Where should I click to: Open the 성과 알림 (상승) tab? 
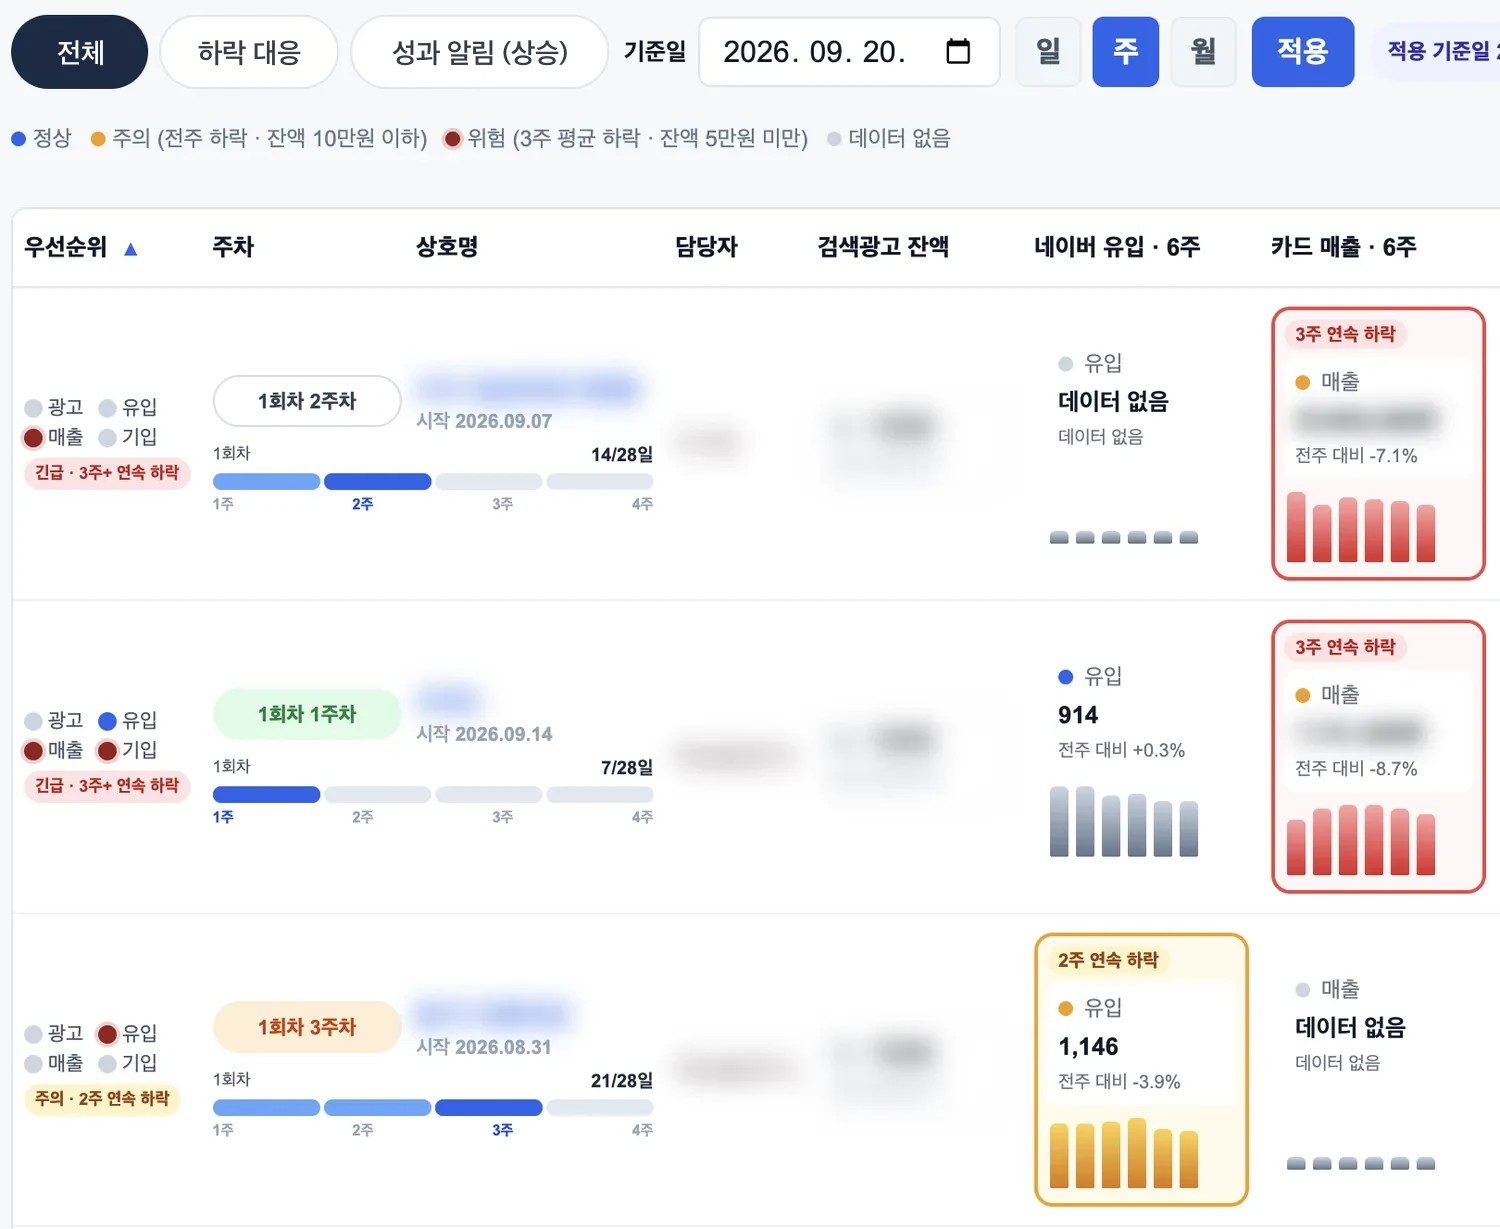coord(479,52)
